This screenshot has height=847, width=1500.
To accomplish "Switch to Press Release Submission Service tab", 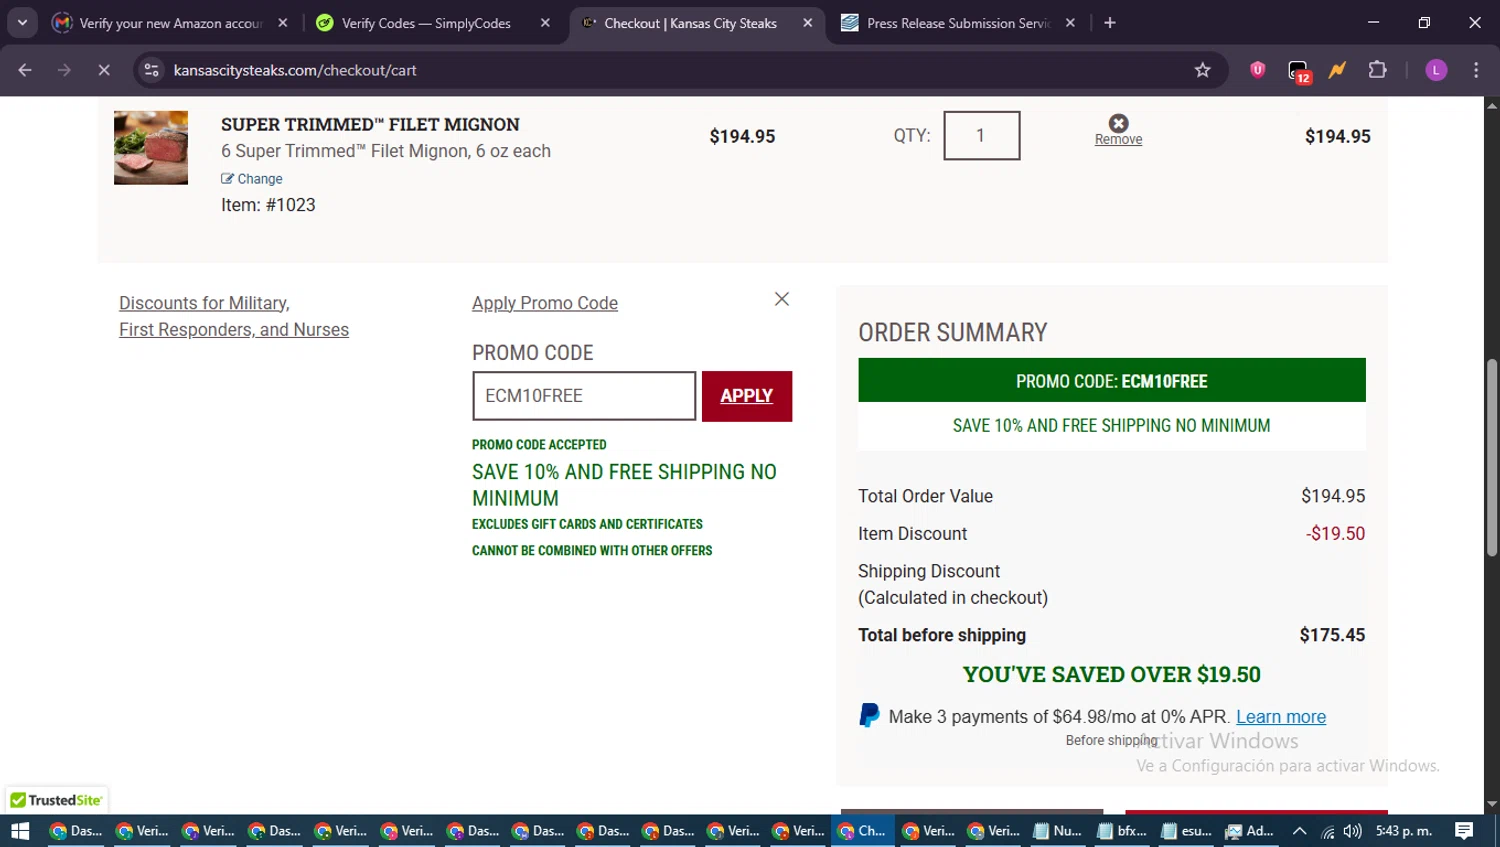I will click(958, 23).
